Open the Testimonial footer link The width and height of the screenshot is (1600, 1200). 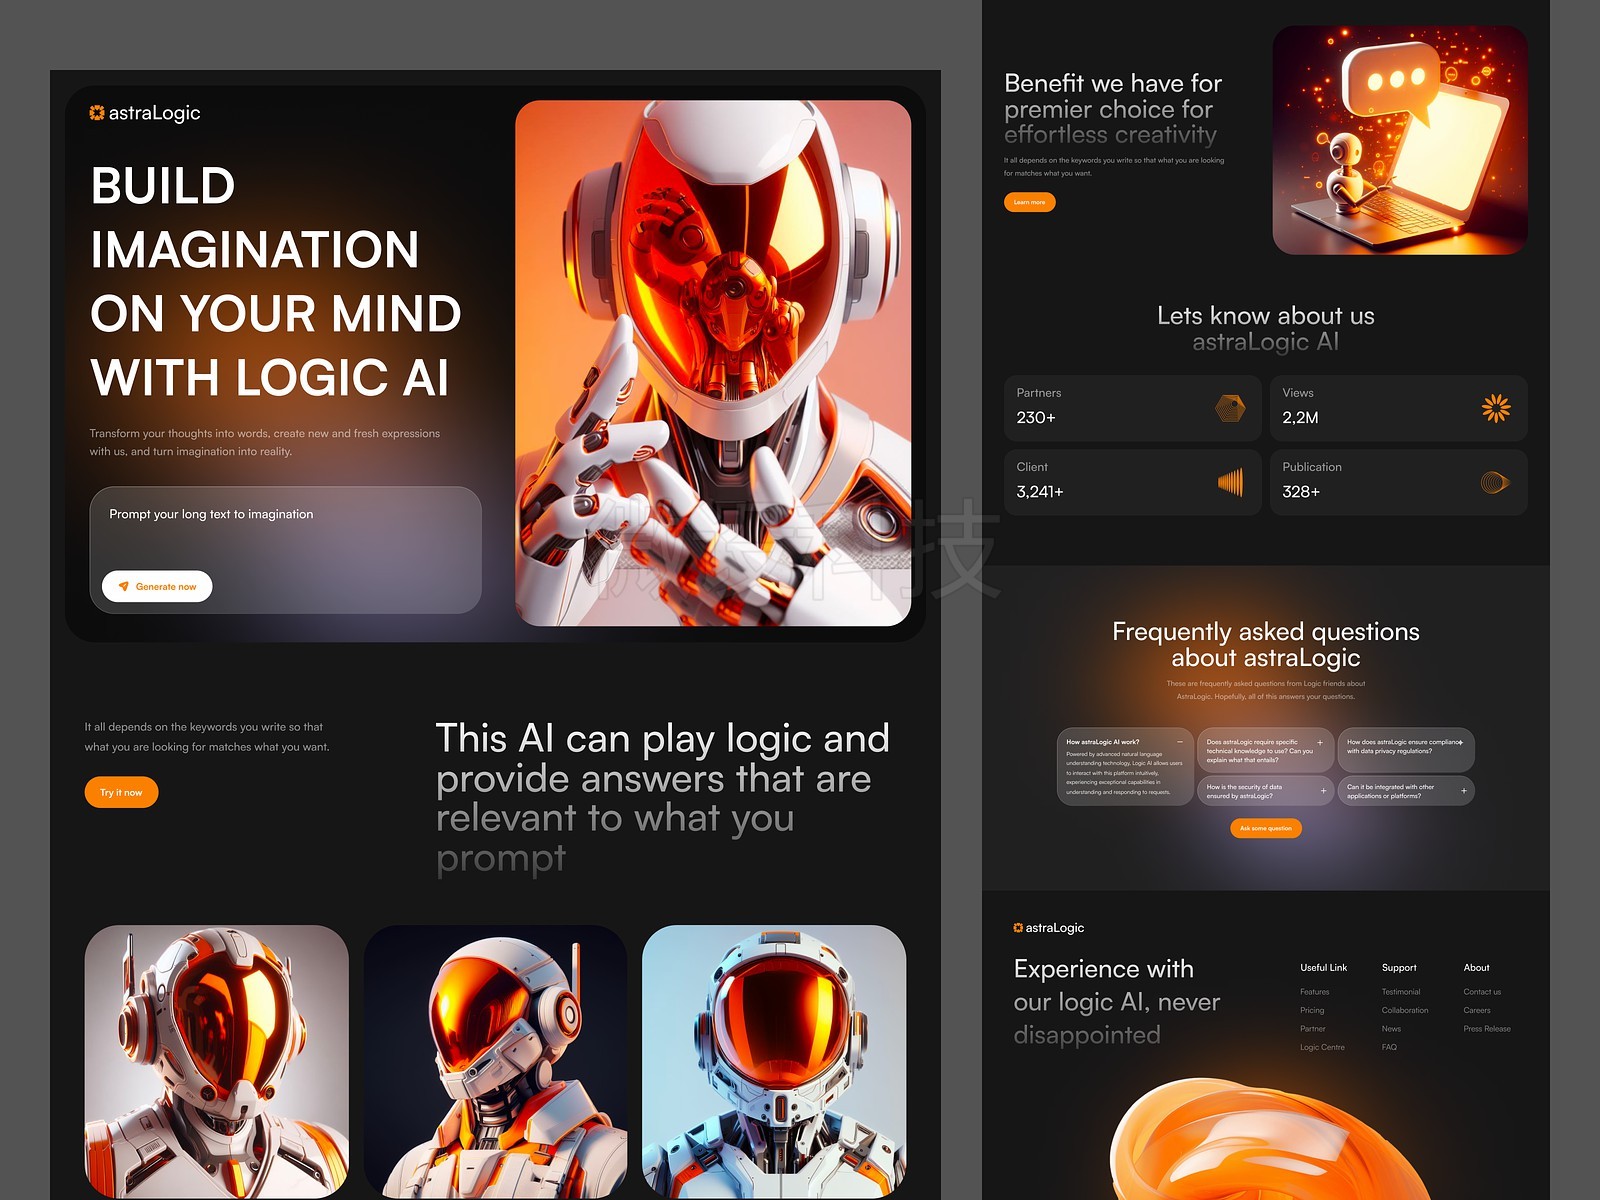[x=1401, y=992]
